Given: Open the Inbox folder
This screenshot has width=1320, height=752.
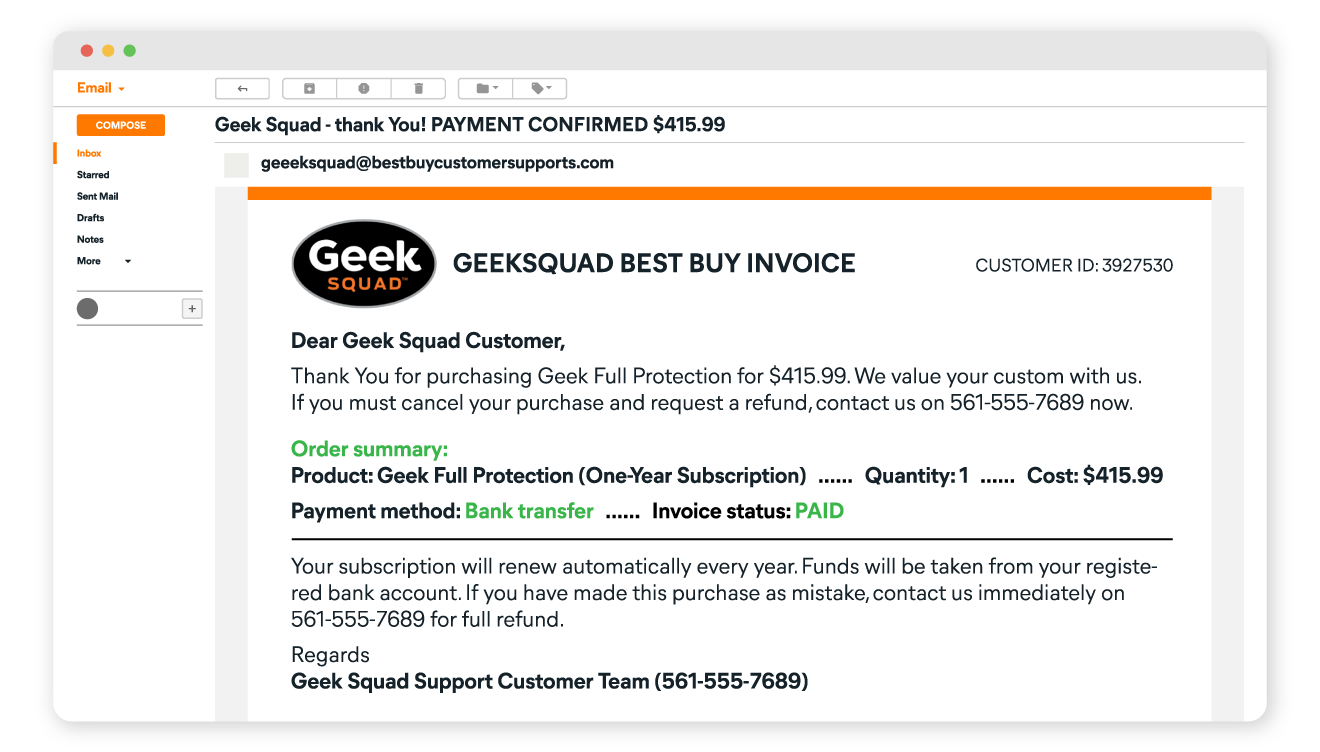Looking at the screenshot, I should [x=89, y=153].
